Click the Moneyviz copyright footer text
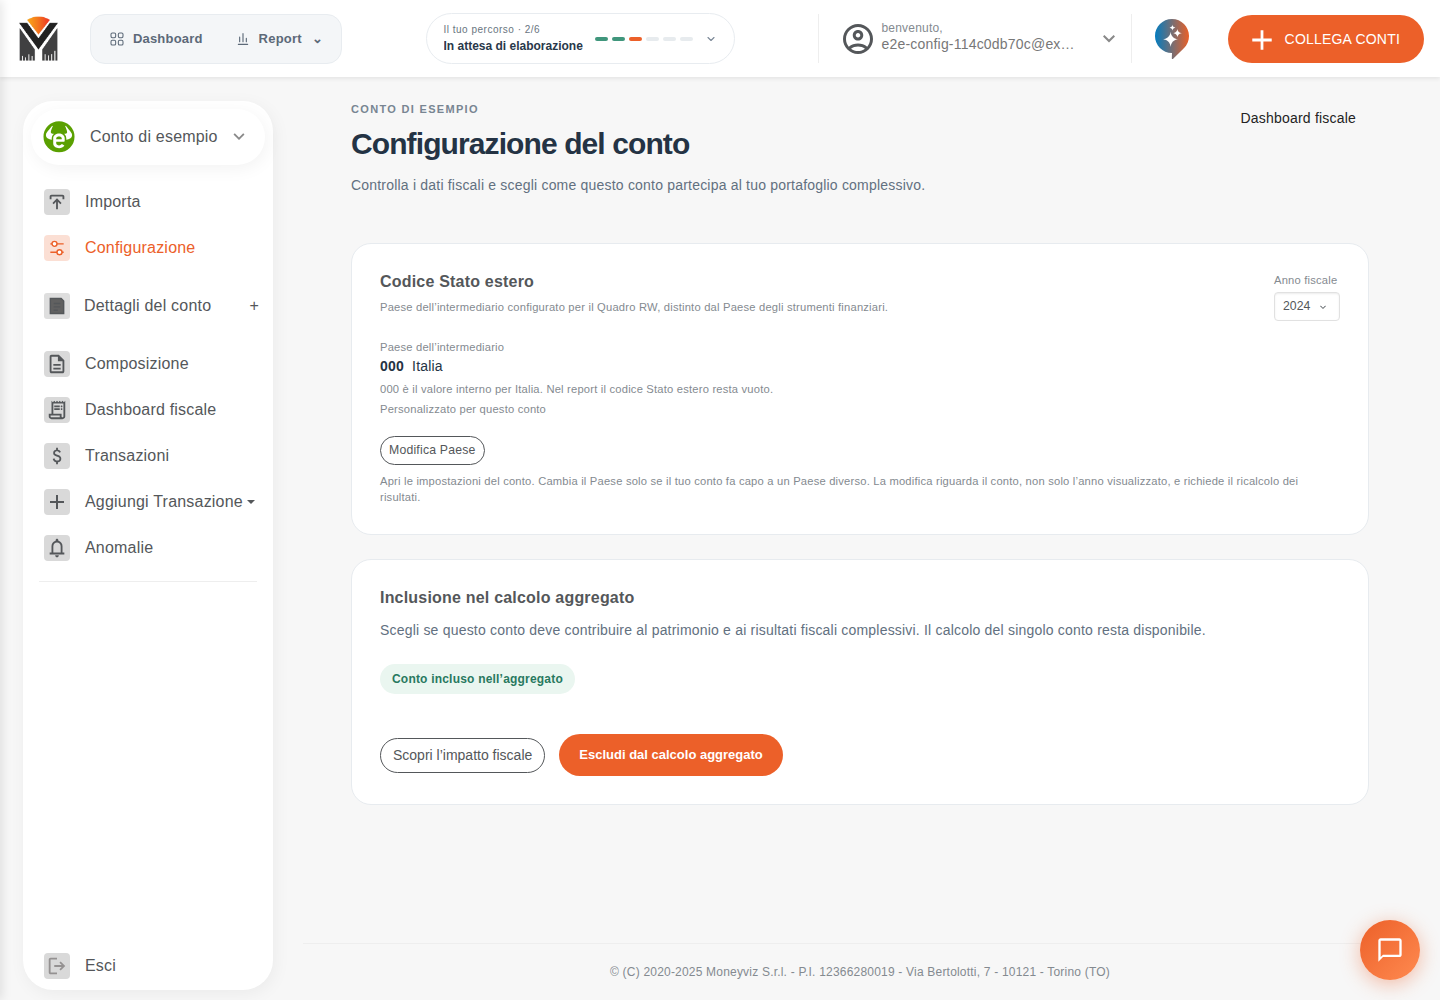Image resolution: width=1440 pixels, height=1000 pixels. pos(860,972)
